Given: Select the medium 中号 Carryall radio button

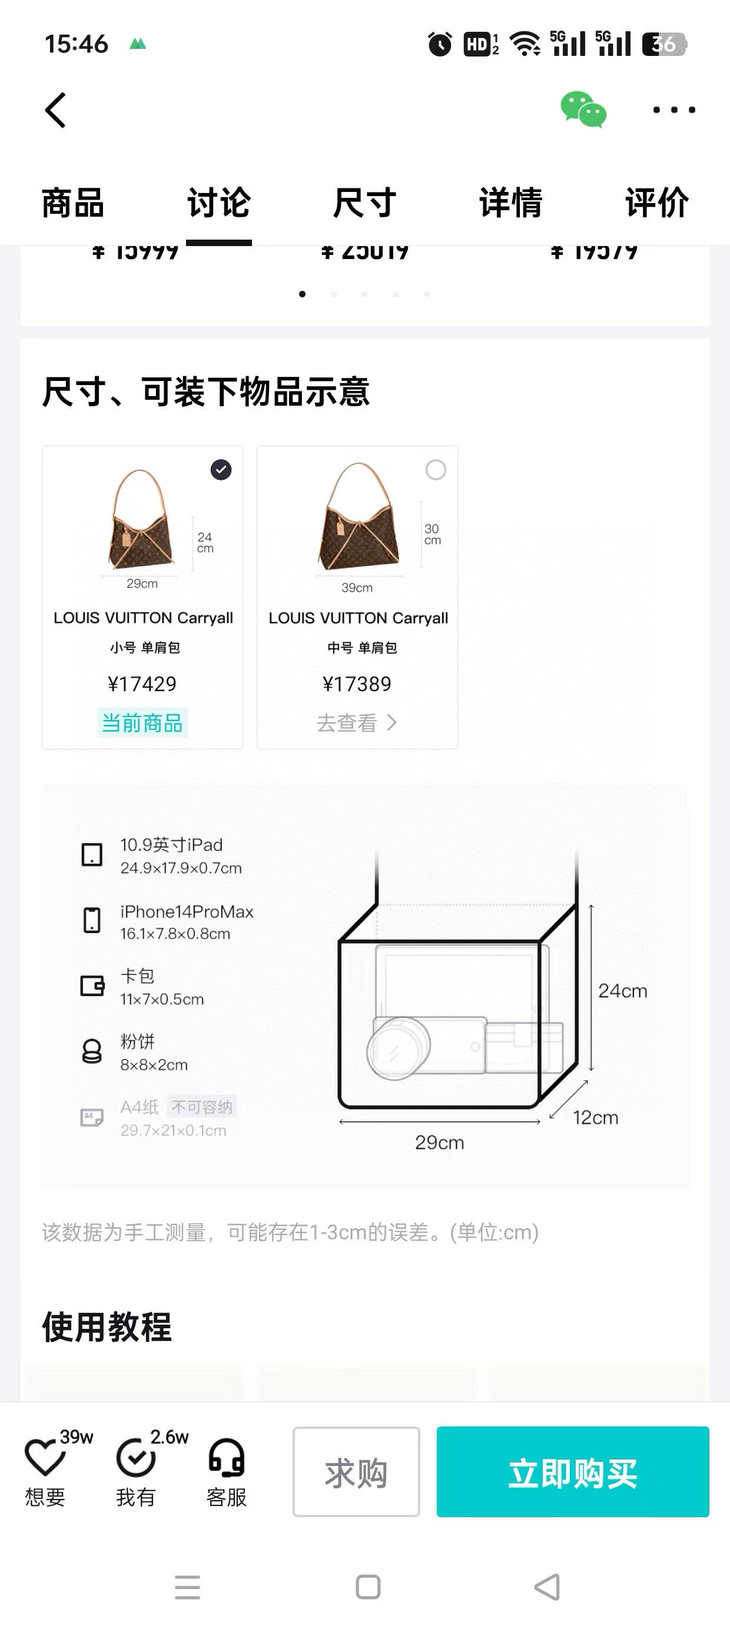Looking at the screenshot, I should (x=436, y=470).
